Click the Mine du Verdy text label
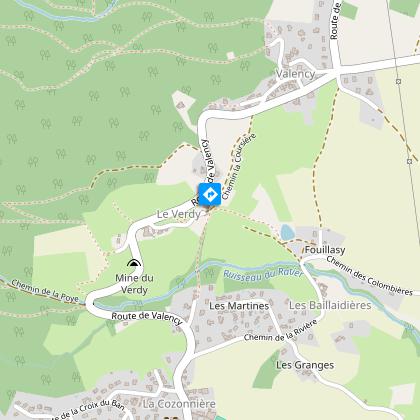Screen dimensions: 420x420 pos(134,284)
